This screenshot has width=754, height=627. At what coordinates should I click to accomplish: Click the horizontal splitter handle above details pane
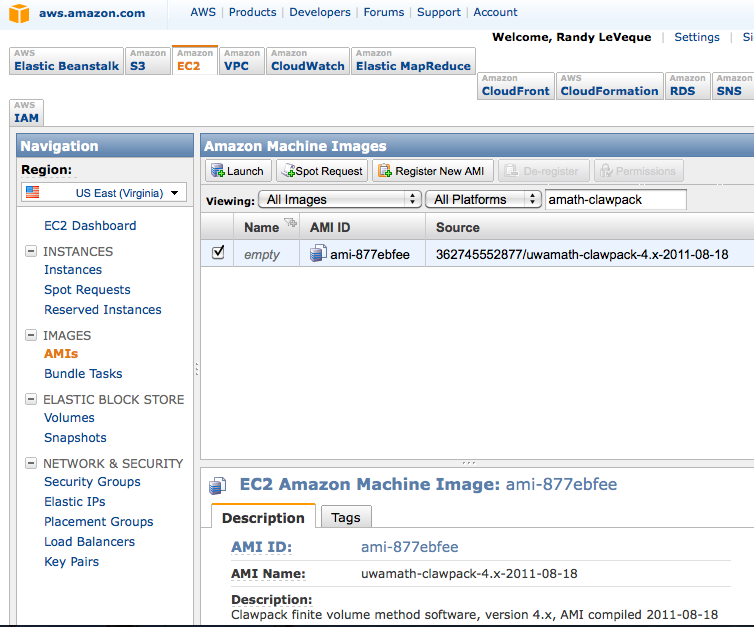(x=468, y=463)
